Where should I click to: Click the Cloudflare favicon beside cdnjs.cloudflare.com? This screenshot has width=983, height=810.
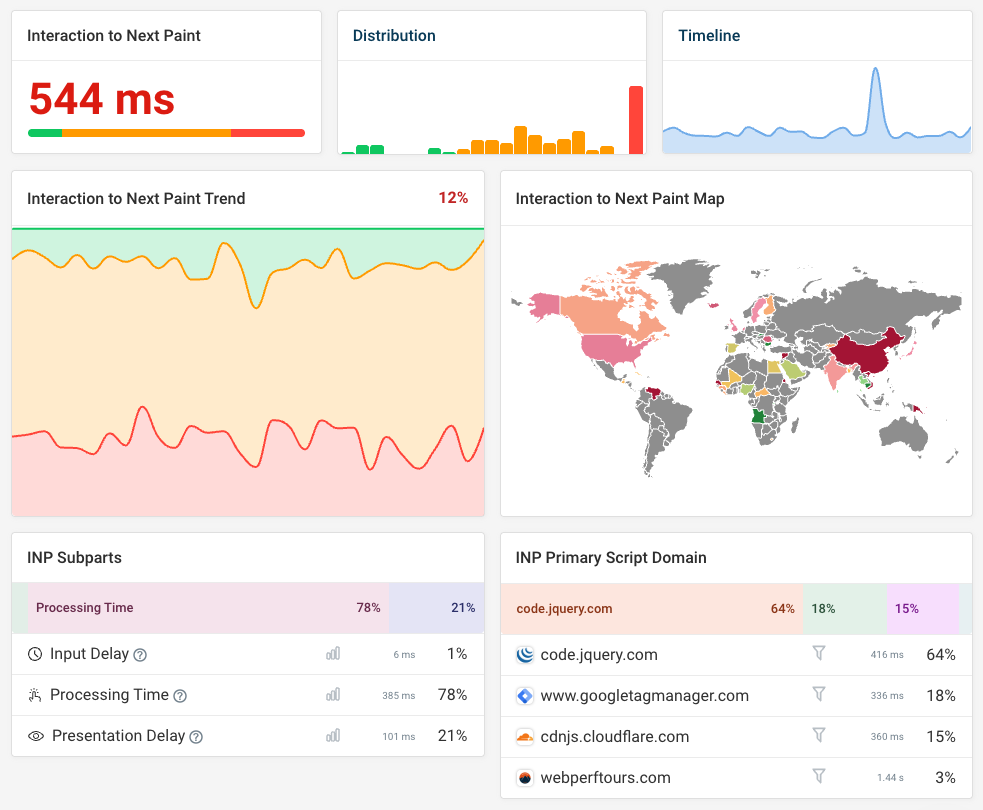[524, 736]
